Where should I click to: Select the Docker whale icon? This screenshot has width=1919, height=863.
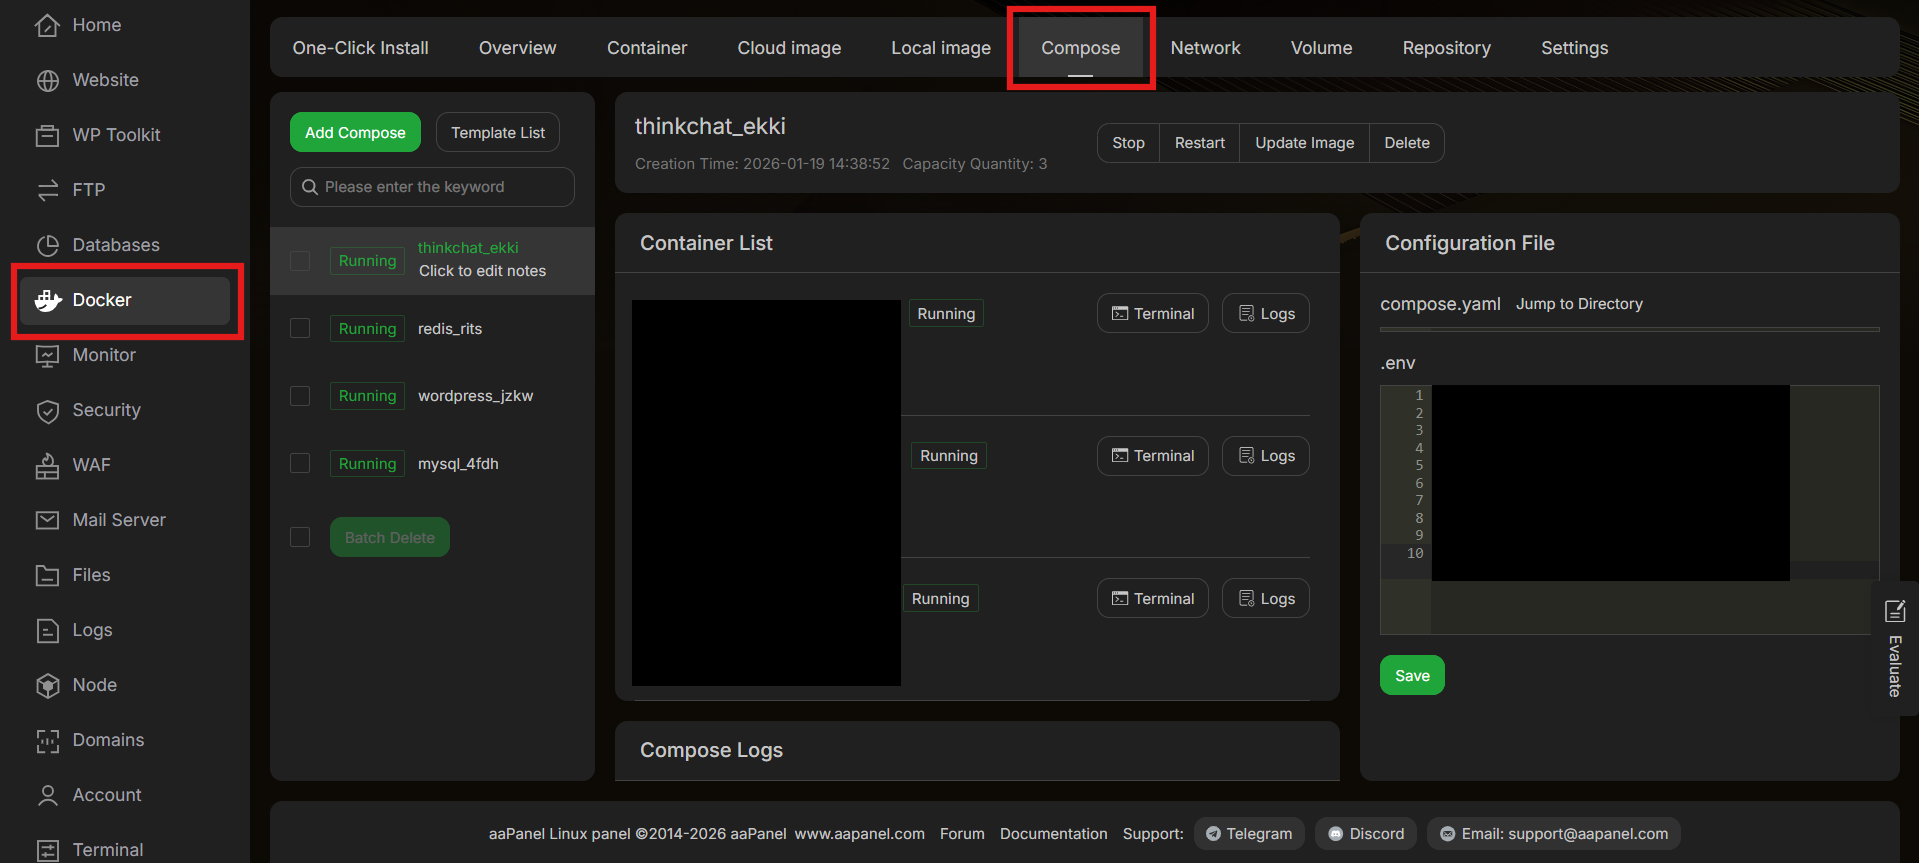click(x=47, y=300)
